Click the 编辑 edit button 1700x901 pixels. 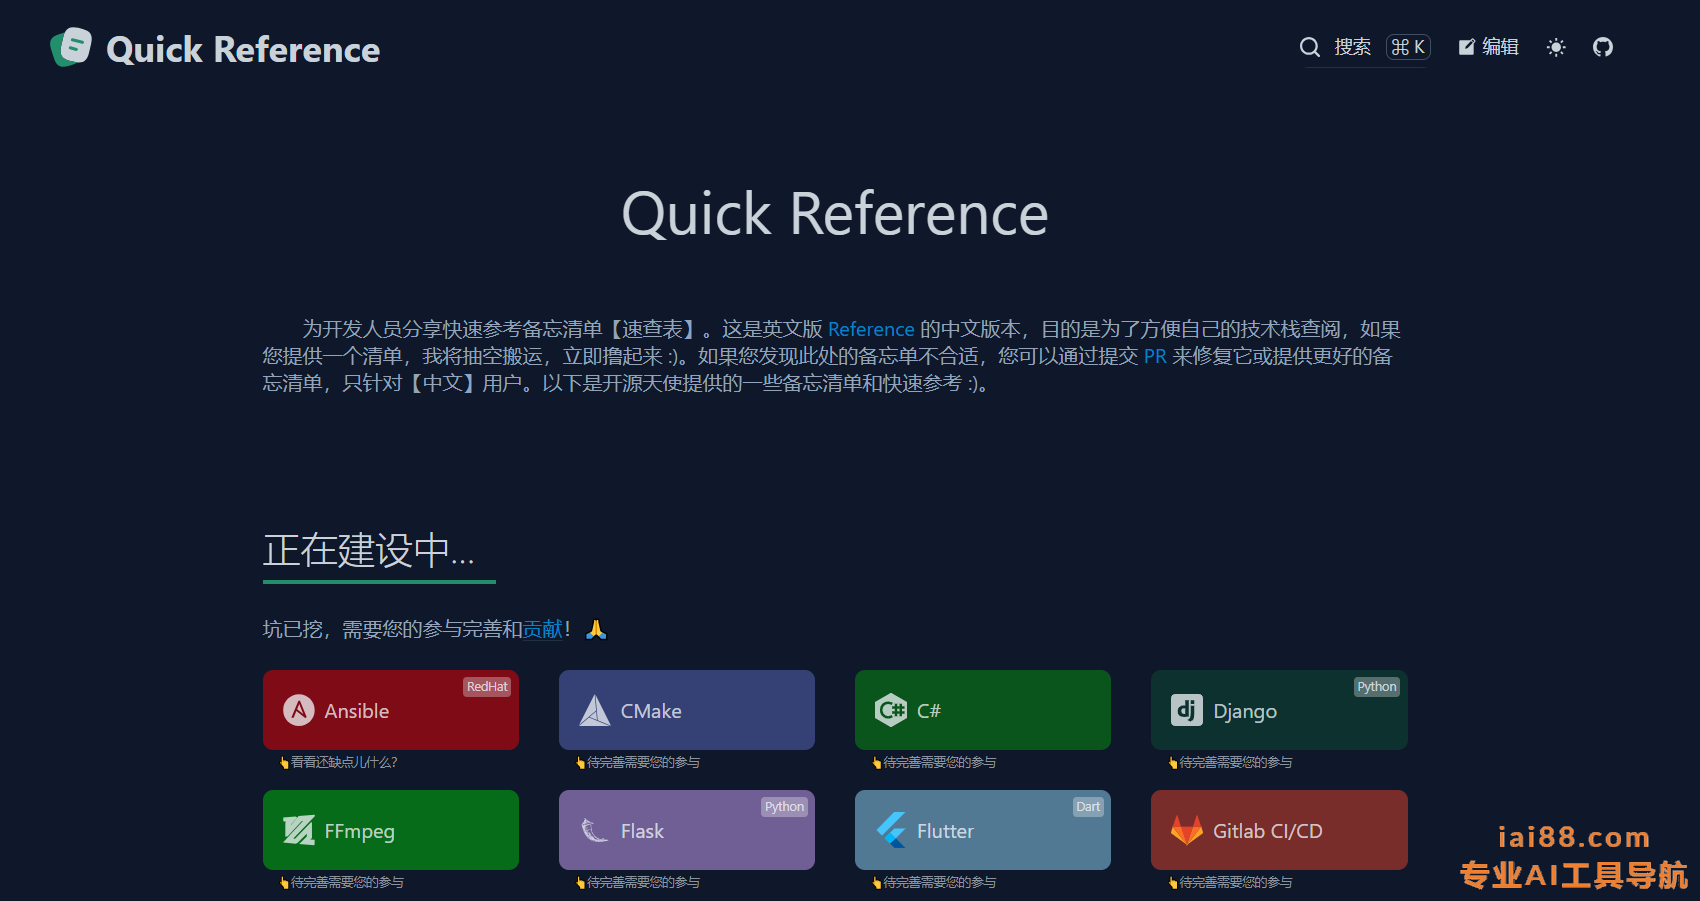(x=1488, y=47)
